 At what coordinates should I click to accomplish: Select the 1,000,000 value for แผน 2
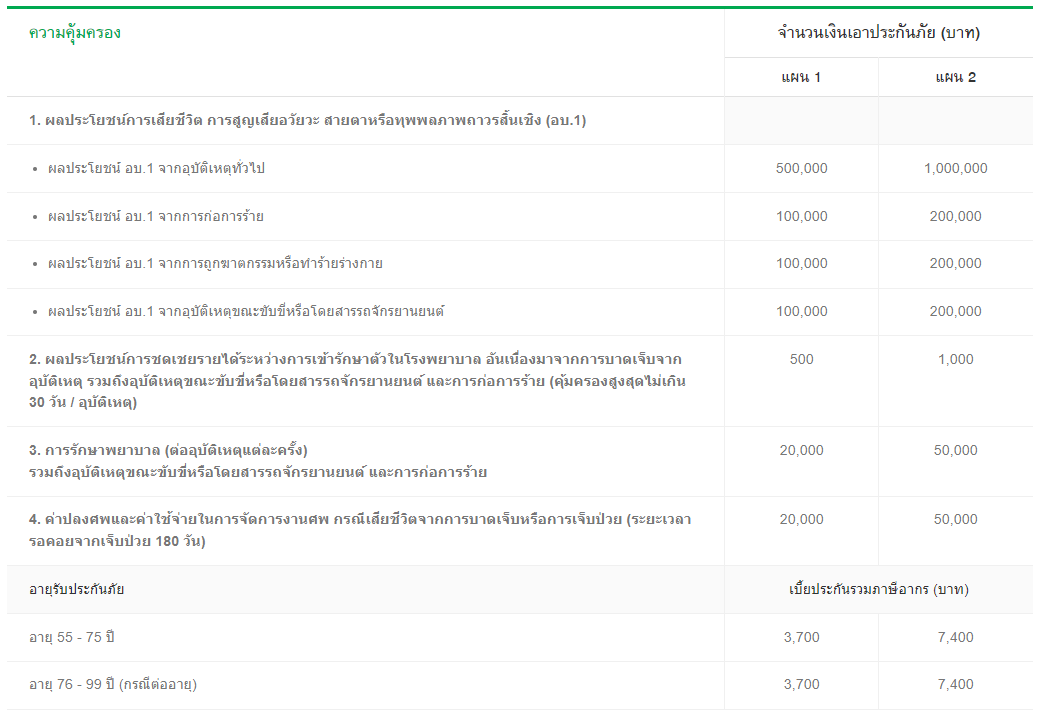click(956, 168)
